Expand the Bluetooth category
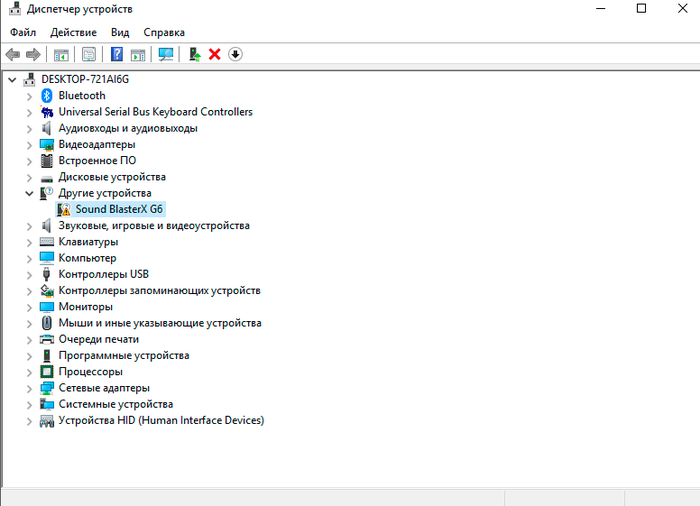This screenshot has width=700, height=506. 29,96
